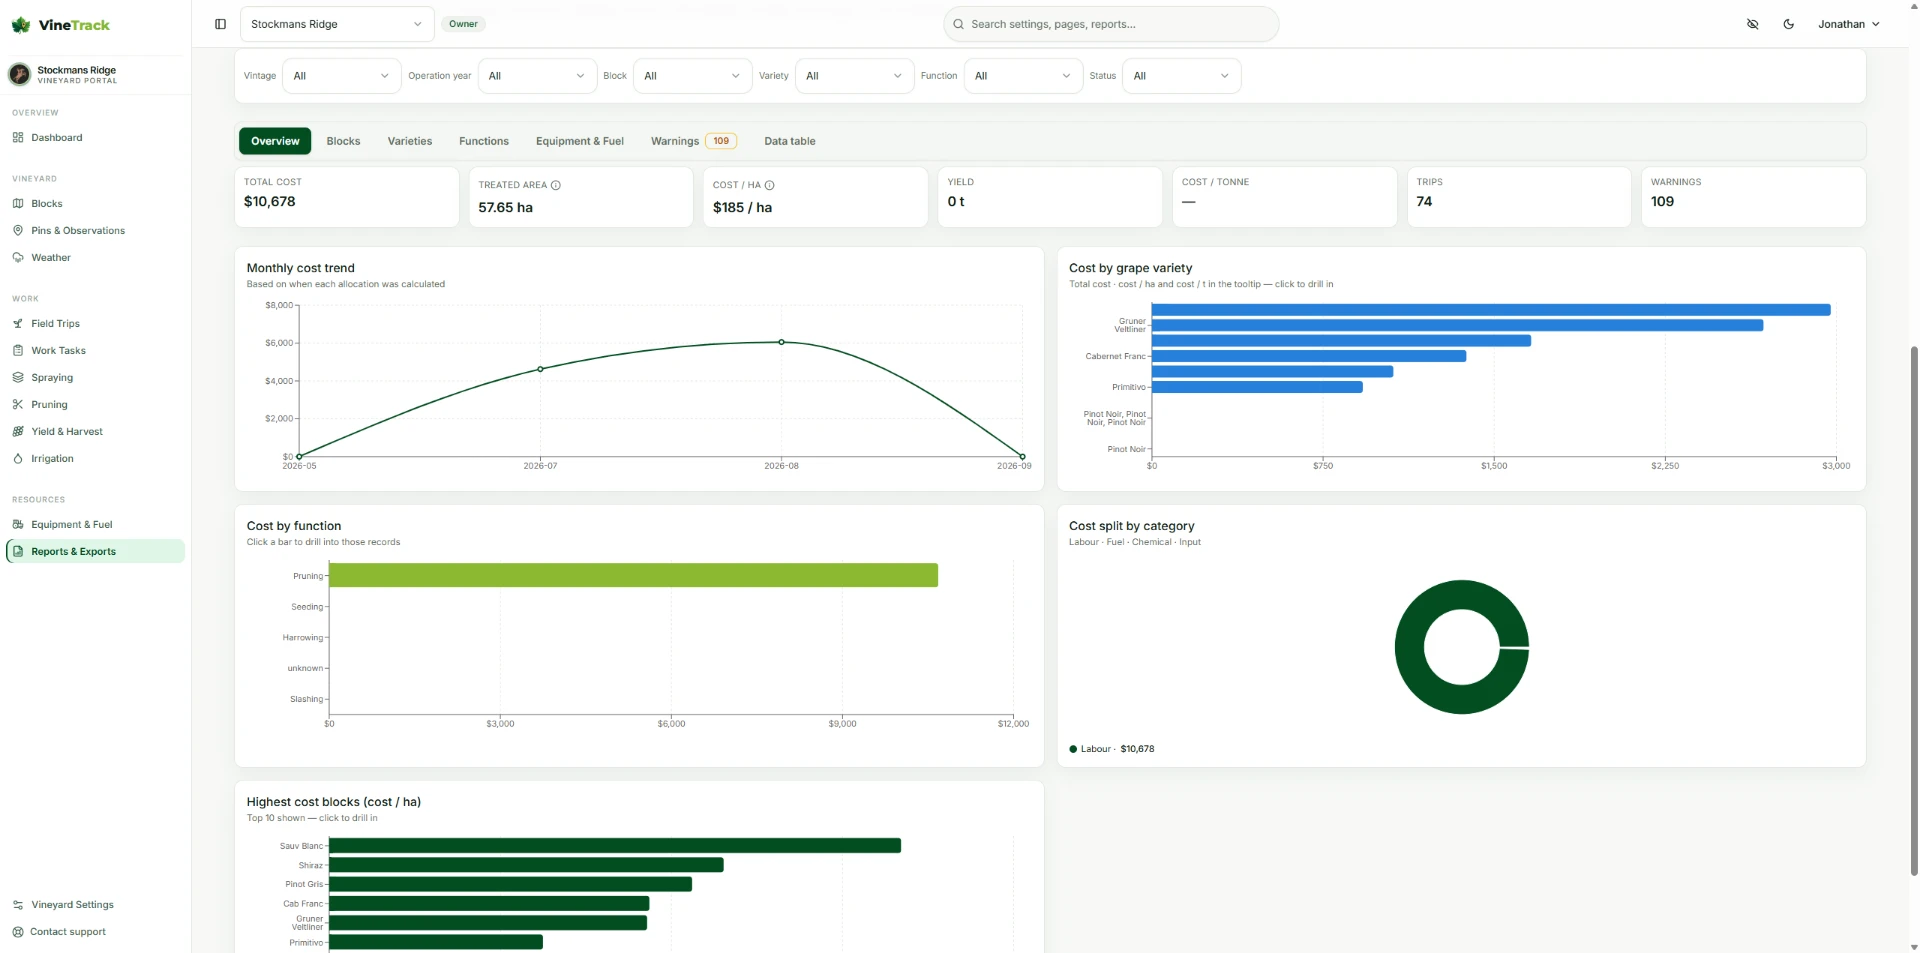Image resolution: width=1920 pixels, height=953 pixels.
Task: Expand the Function filter dropdown
Action: pyautogui.click(x=1023, y=76)
